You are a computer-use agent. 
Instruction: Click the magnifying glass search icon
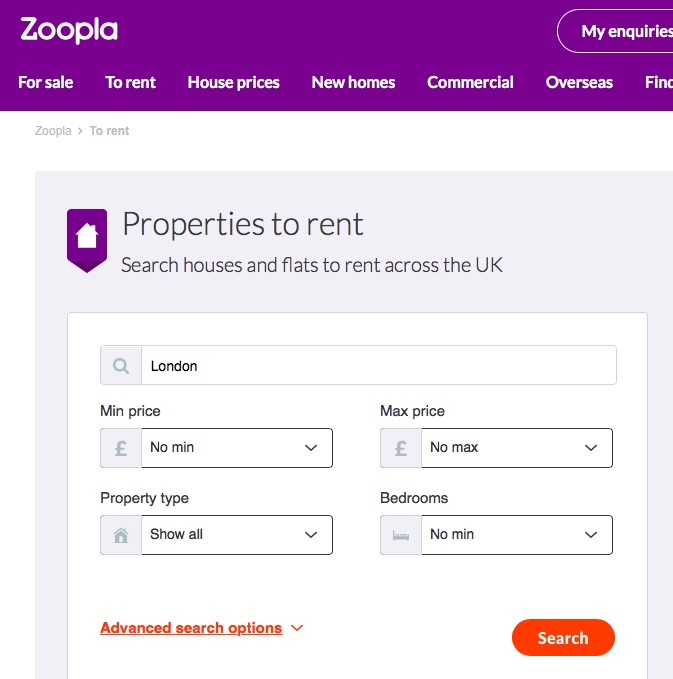121,366
